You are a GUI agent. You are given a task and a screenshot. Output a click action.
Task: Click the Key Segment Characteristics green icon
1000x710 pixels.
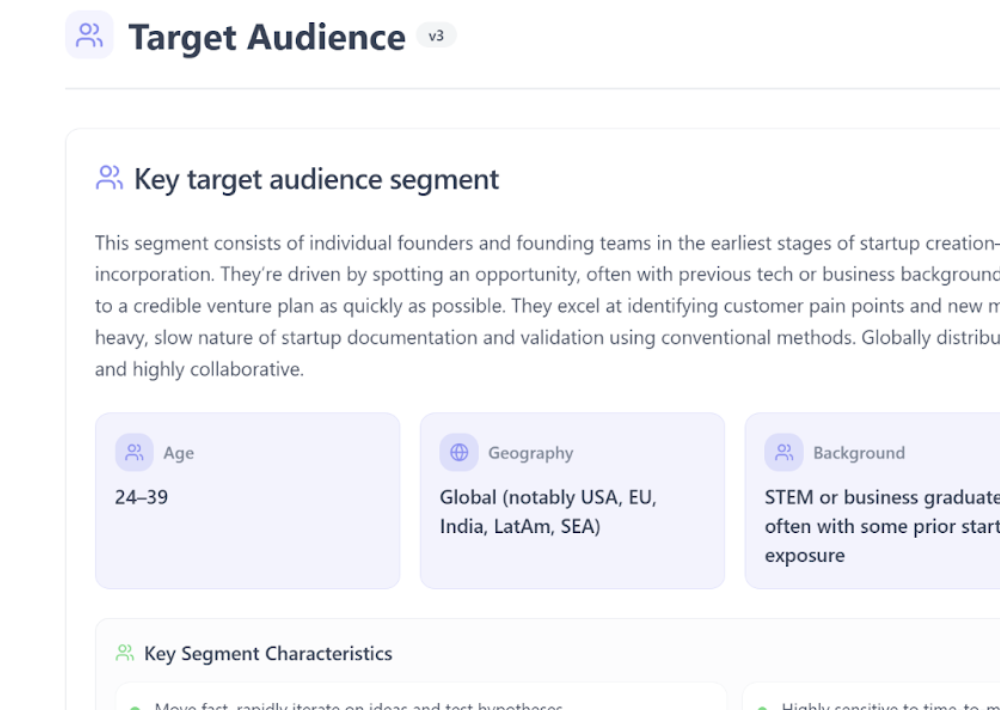pyautogui.click(x=125, y=653)
